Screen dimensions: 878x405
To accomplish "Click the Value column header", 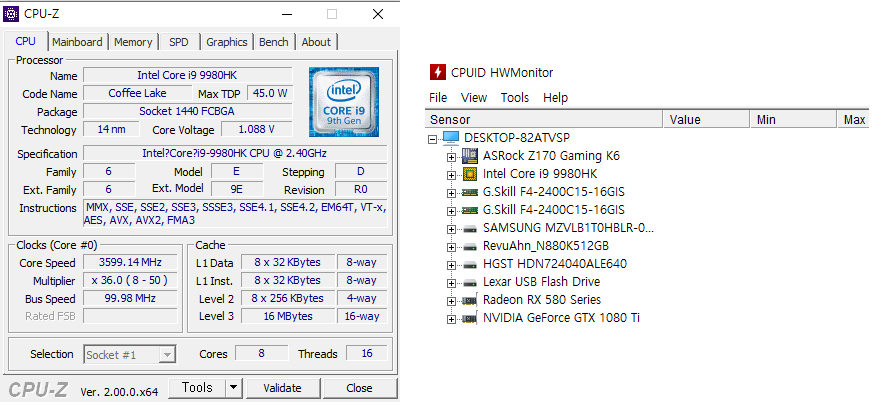I will 706,119.
